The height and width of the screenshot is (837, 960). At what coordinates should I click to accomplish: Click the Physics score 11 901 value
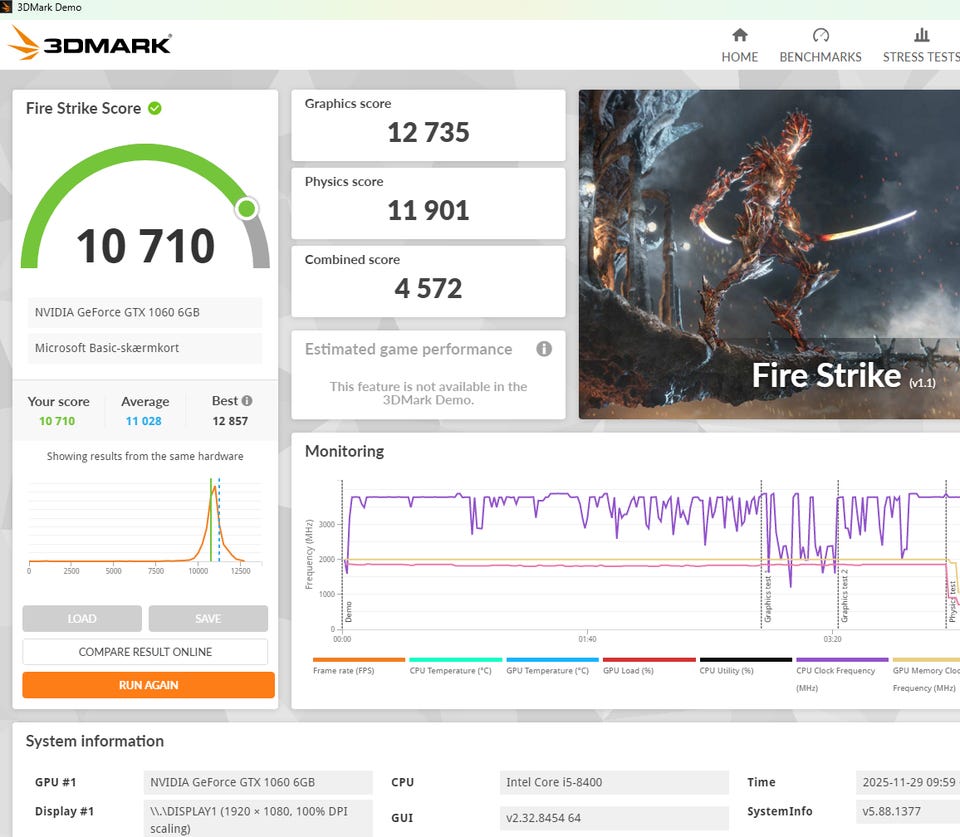(429, 211)
